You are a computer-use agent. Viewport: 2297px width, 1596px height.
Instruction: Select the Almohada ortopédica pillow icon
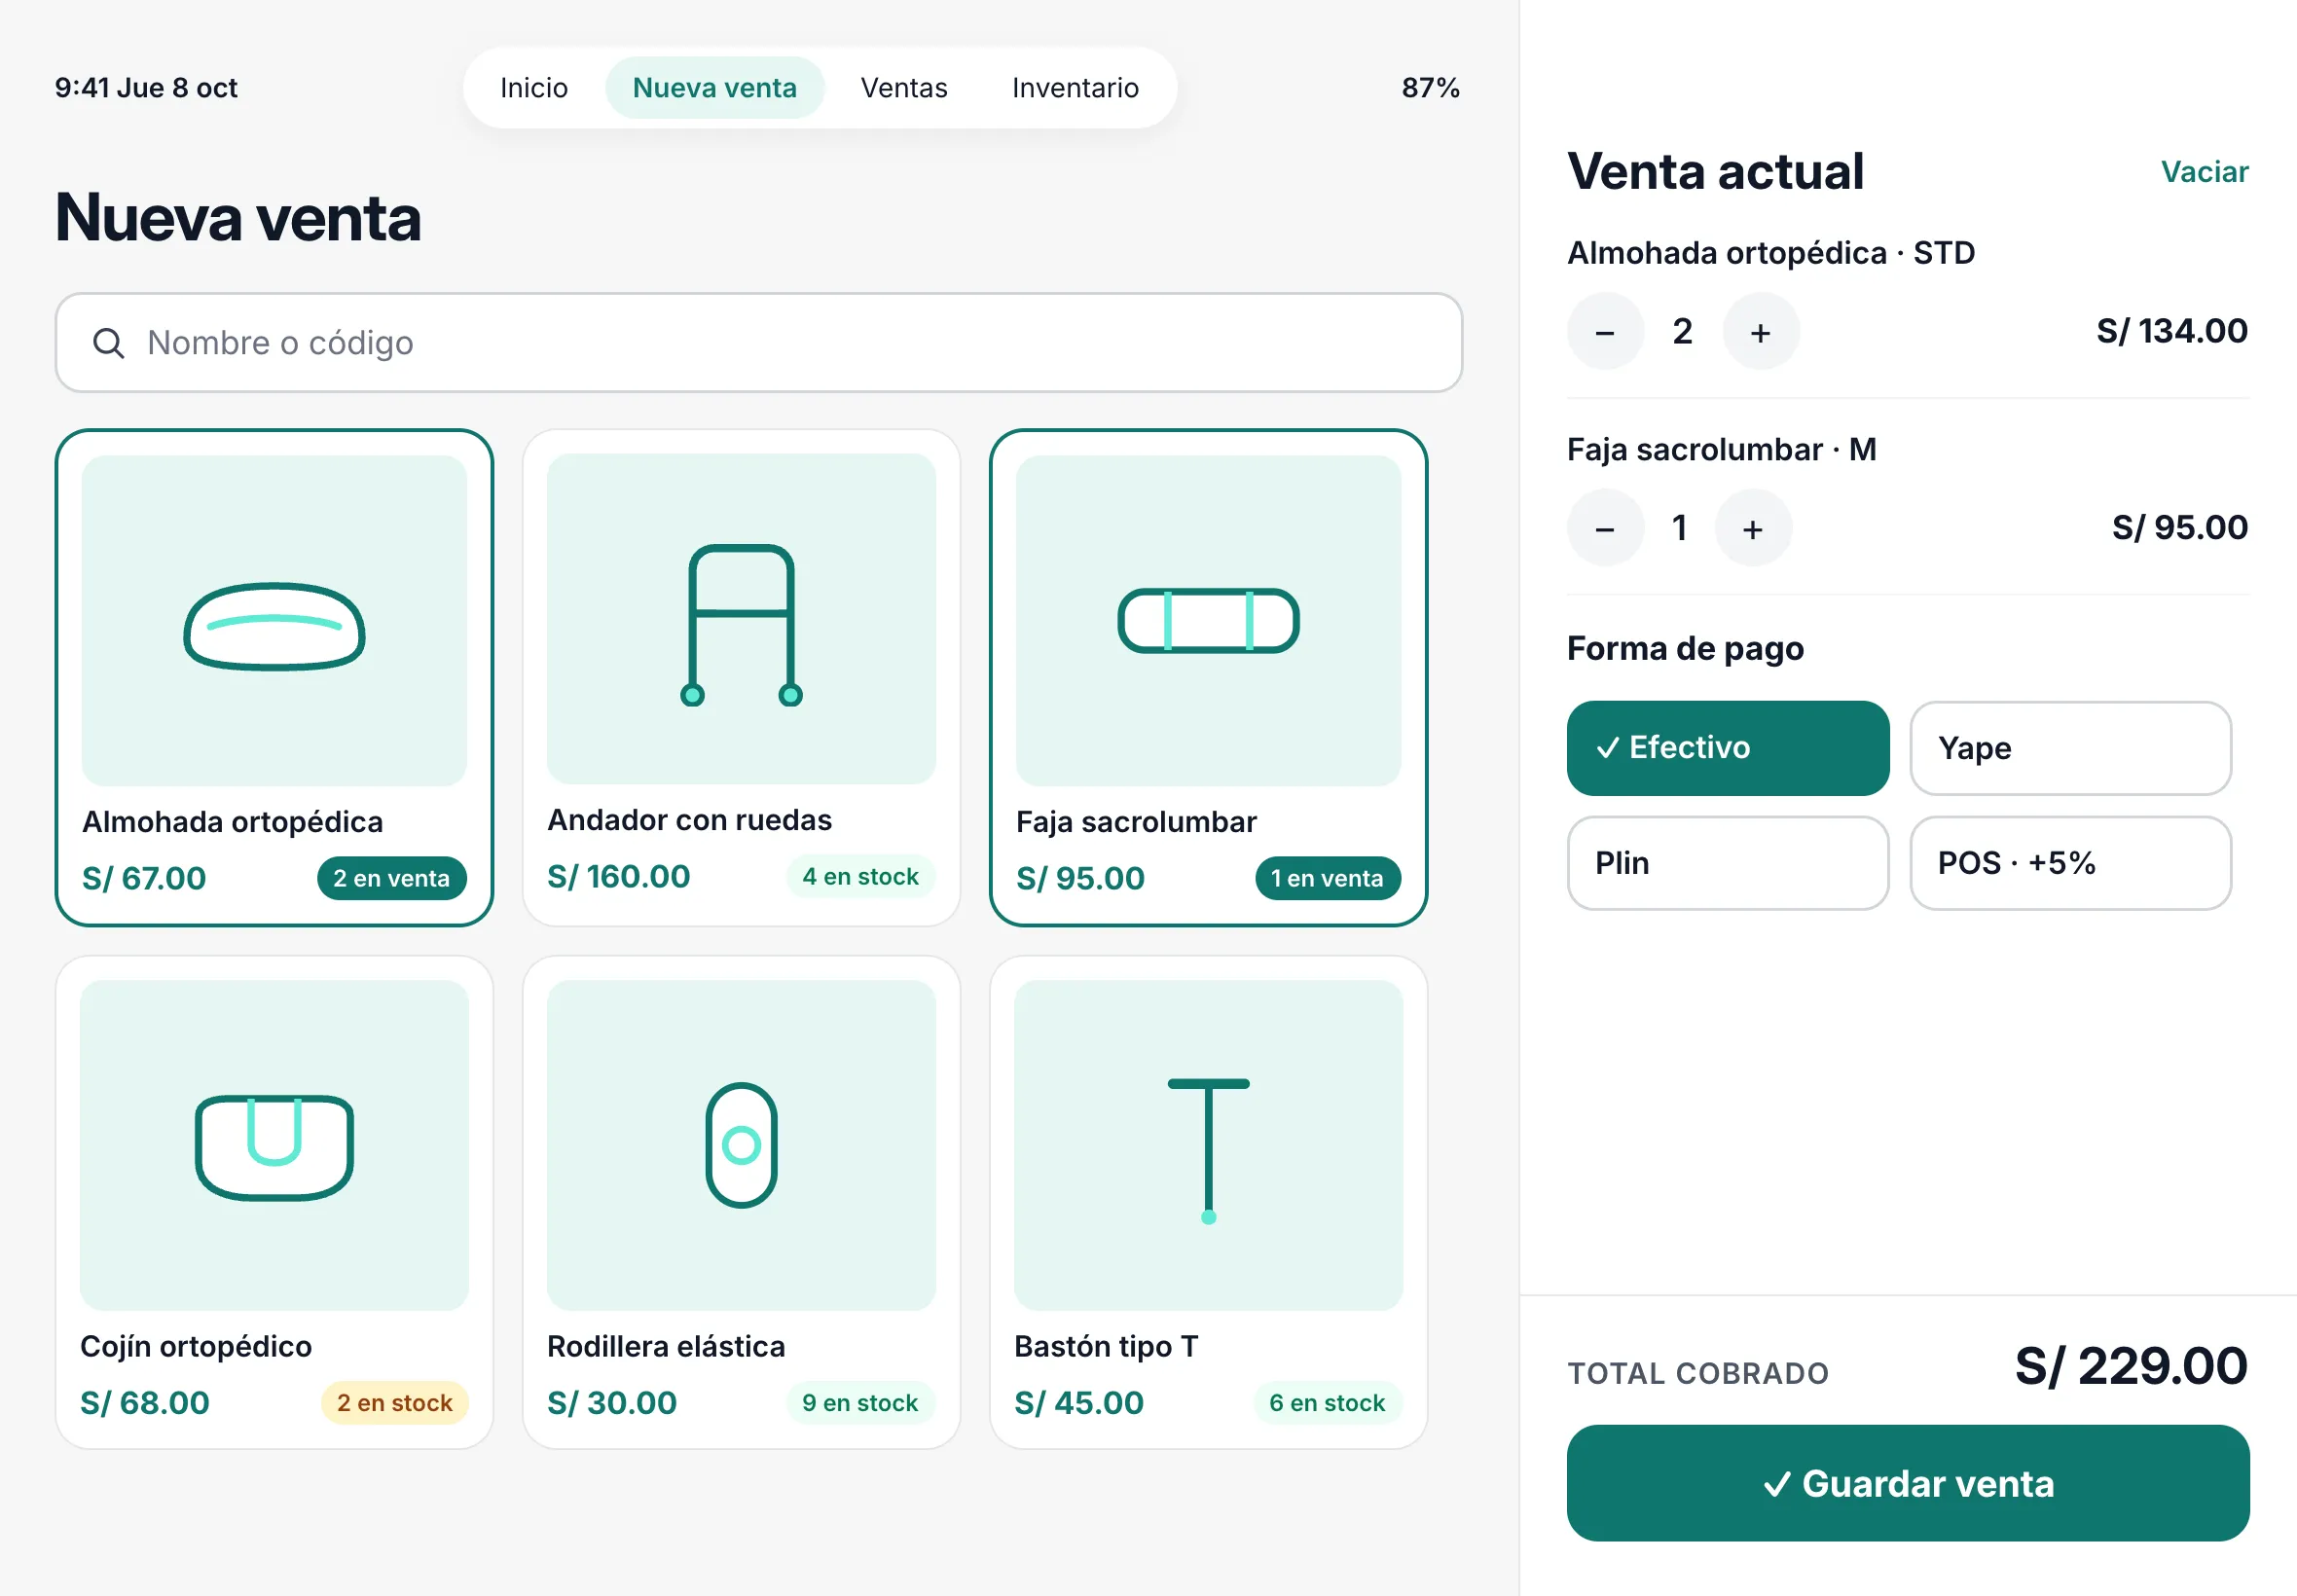click(x=274, y=626)
